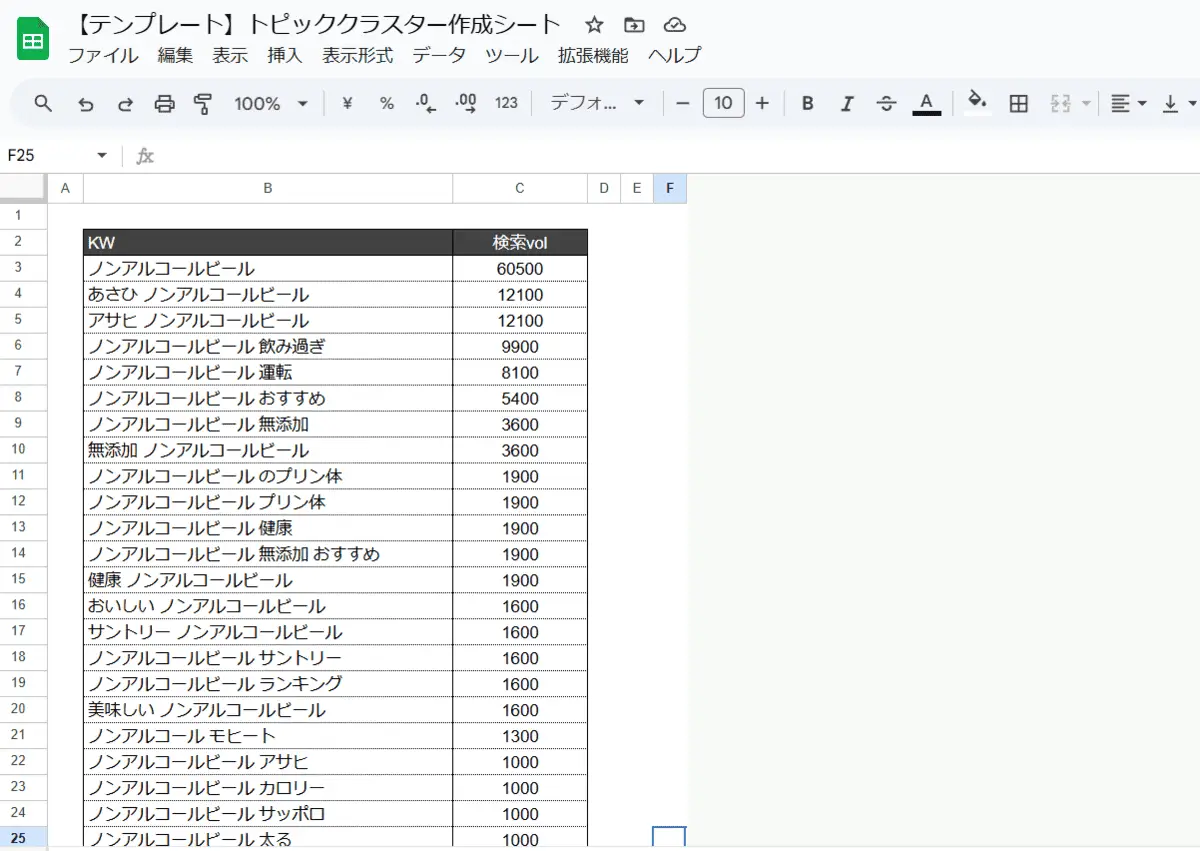Open the データ menu
The image size is (1200, 851).
(x=439, y=56)
